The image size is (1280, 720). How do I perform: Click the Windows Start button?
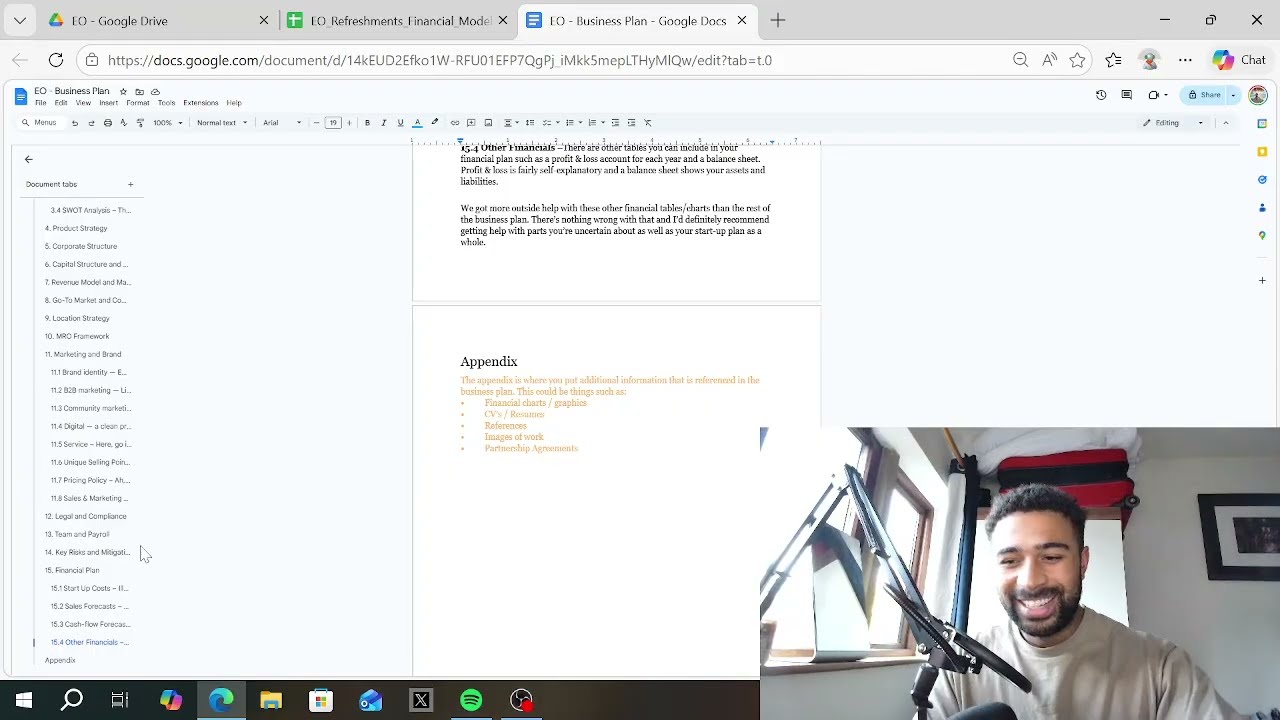click(24, 700)
